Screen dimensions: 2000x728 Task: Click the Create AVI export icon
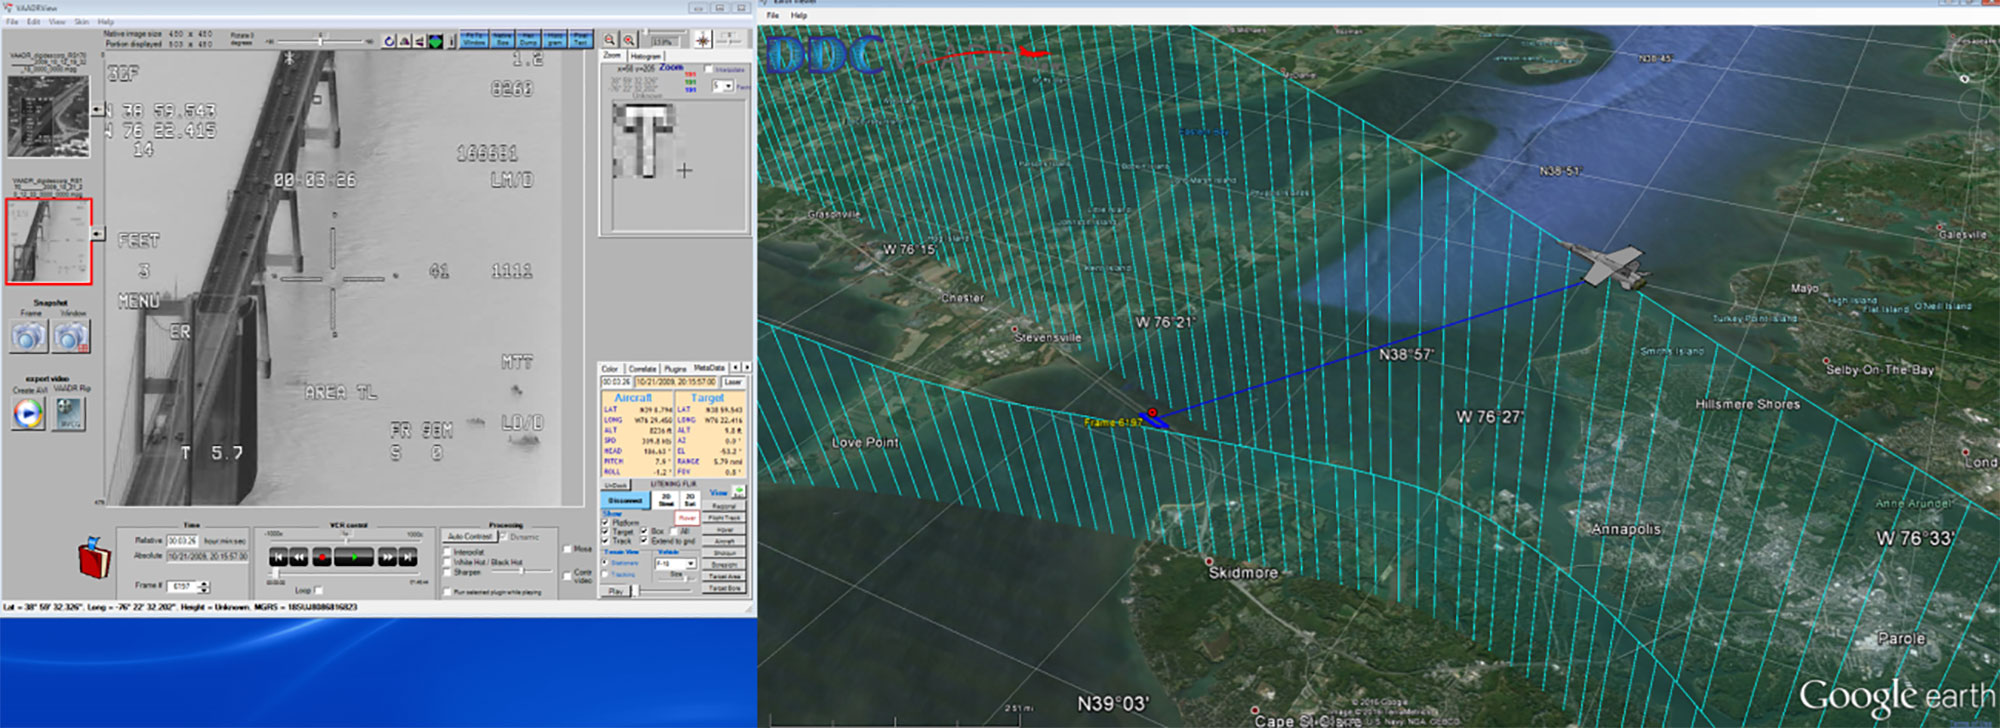29,413
